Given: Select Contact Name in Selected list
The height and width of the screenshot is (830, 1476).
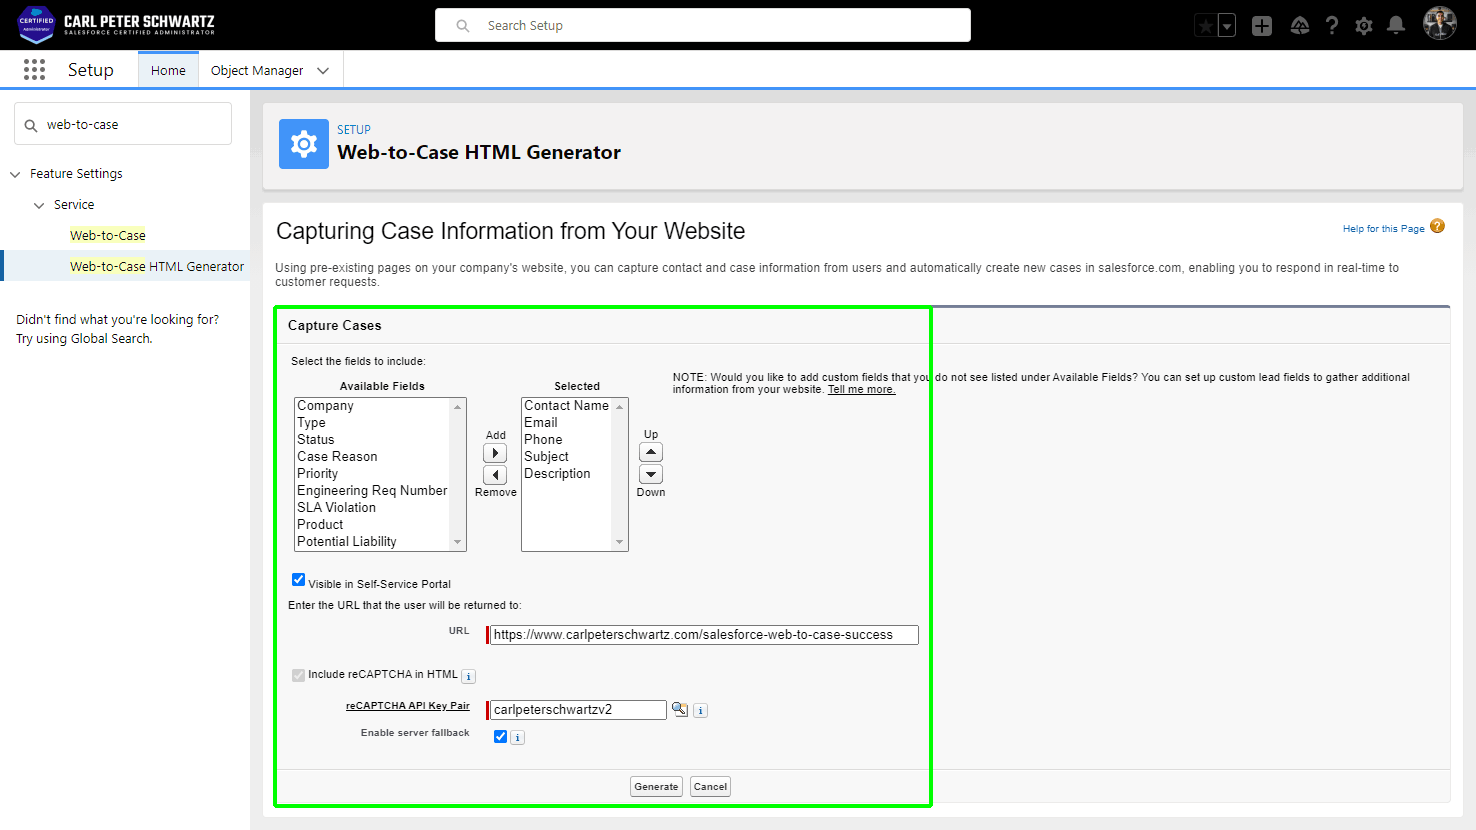Looking at the screenshot, I should click(566, 406).
